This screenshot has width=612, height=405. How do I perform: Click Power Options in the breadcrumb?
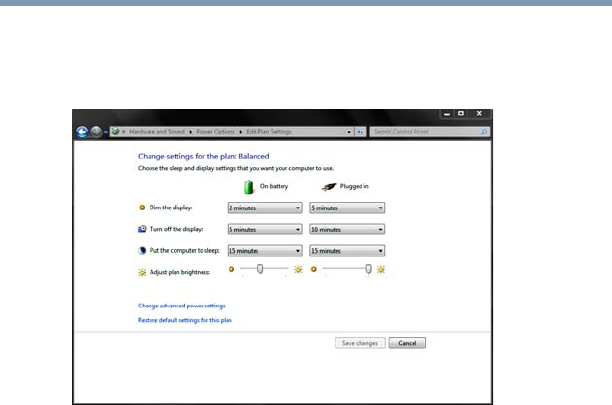215,131
